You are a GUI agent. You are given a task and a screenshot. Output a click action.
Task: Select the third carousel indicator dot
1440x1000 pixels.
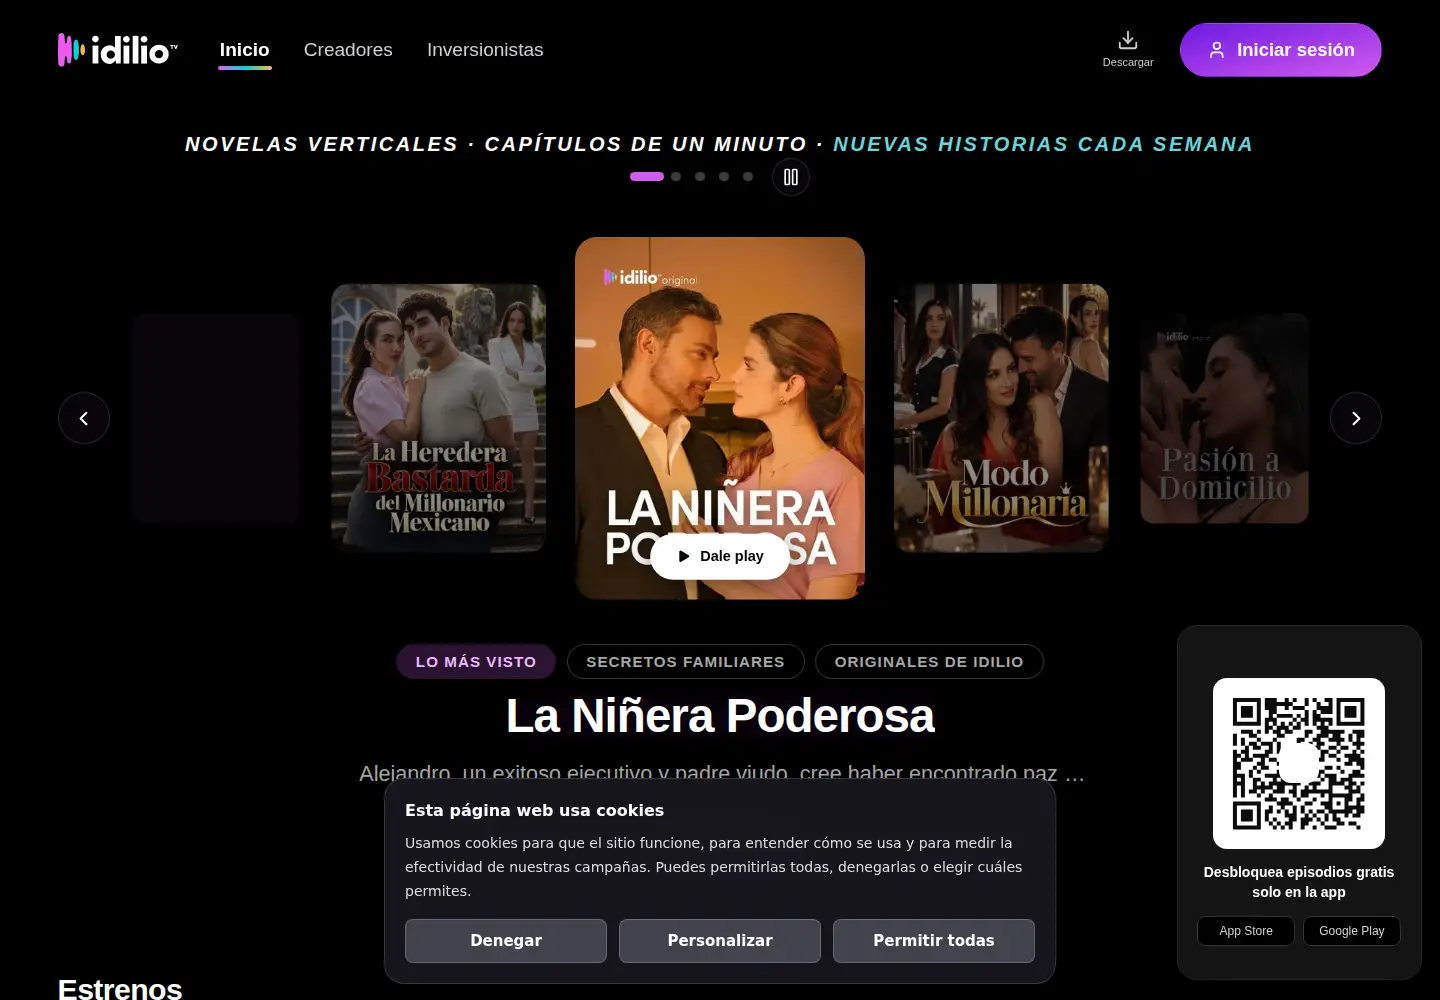700,177
